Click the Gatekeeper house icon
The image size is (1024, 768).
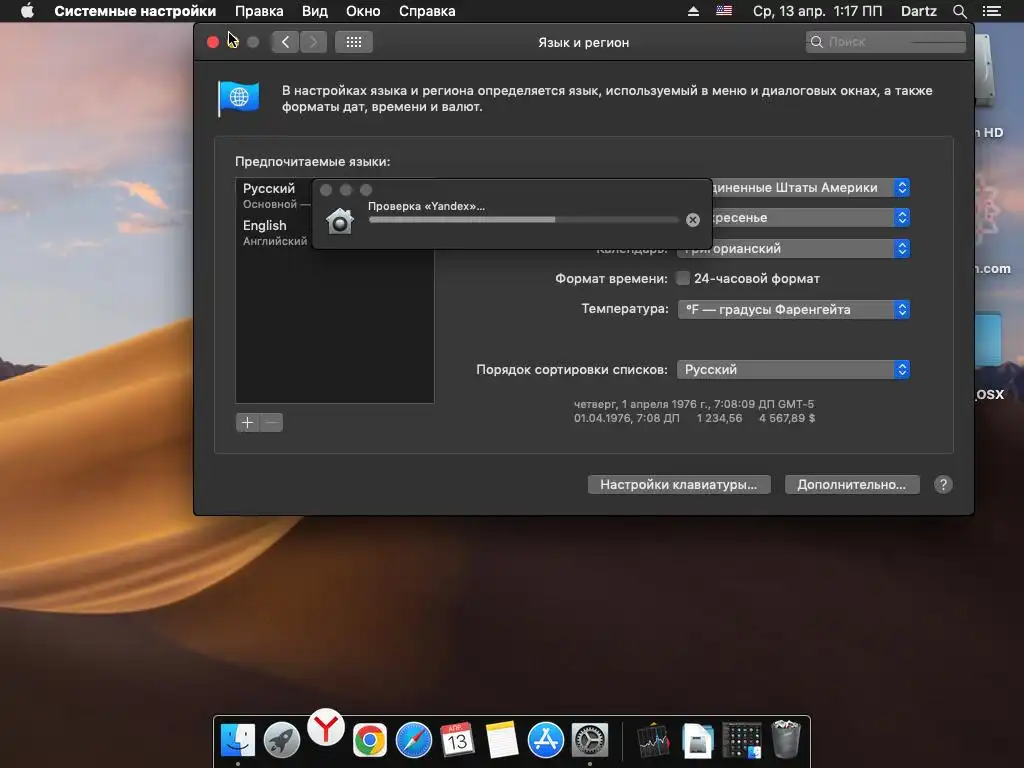click(340, 221)
